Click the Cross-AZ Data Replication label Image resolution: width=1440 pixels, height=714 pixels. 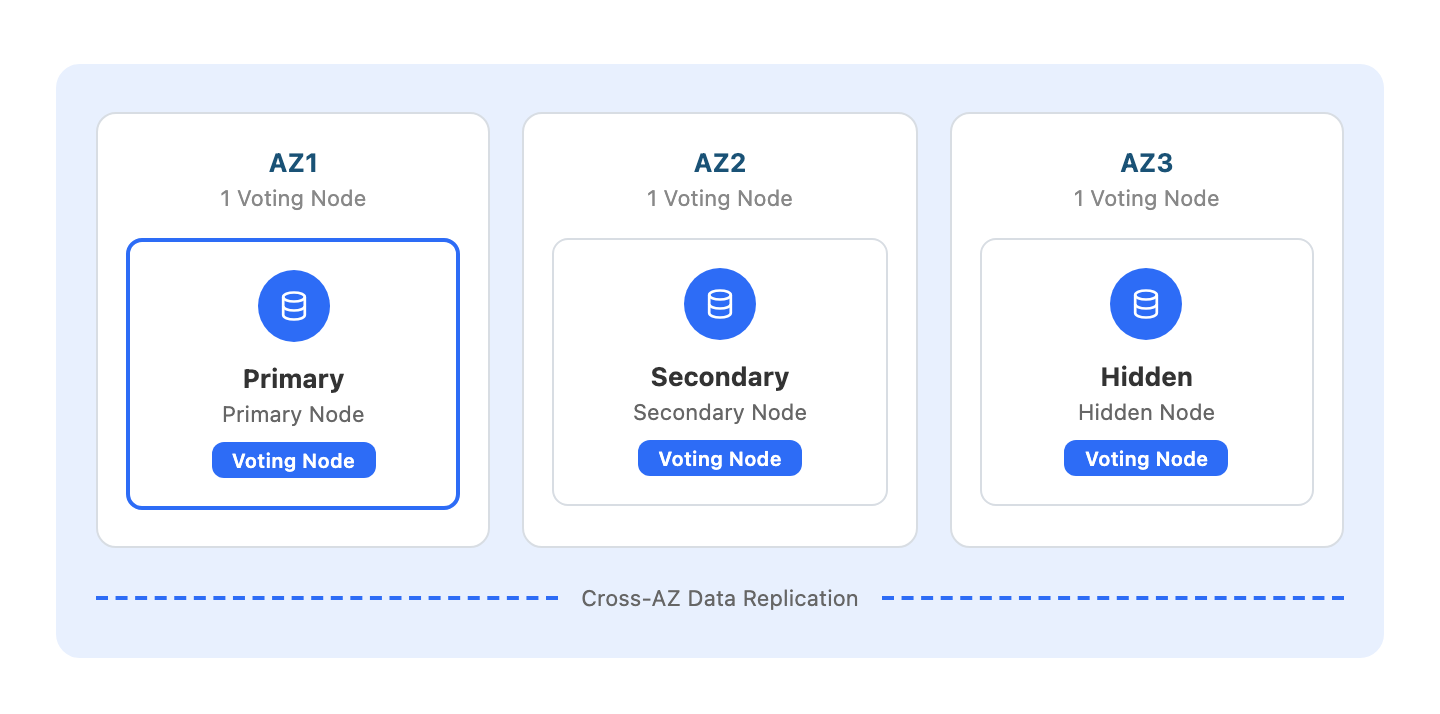[x=720, y=599]
